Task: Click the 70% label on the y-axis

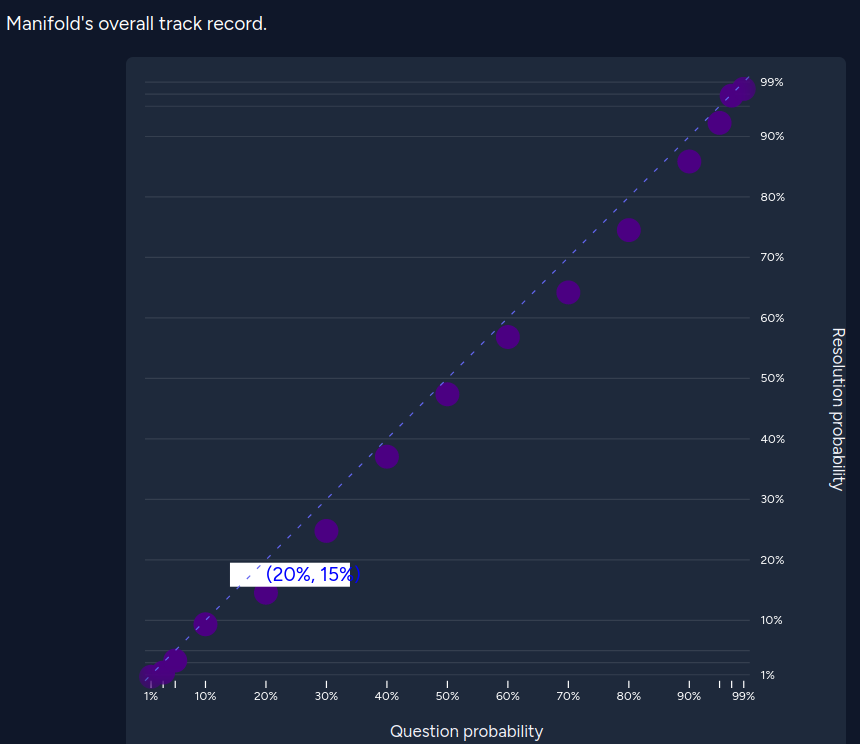Action: pyautogui.click(x=772, y=257)
